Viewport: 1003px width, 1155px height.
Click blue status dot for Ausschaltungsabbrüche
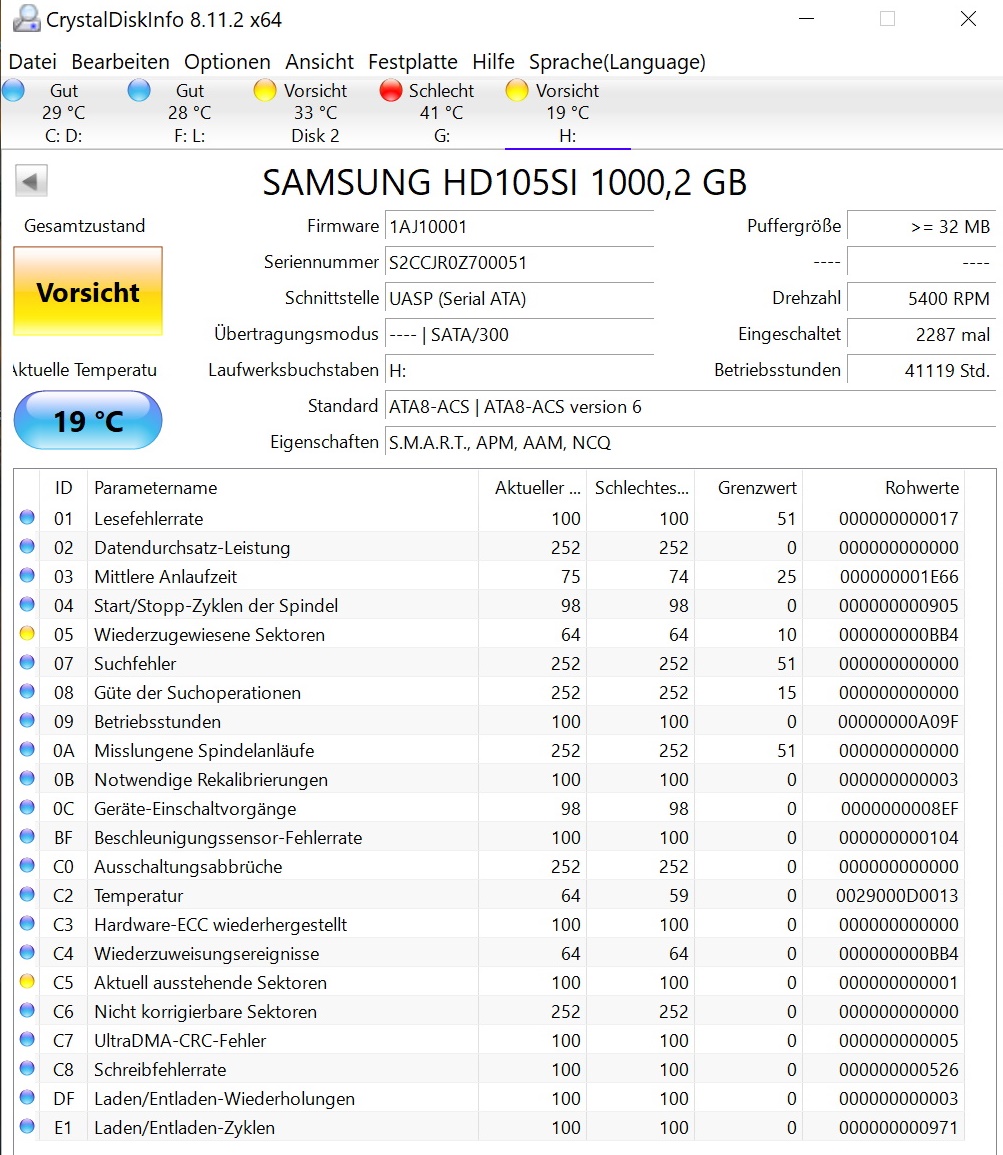coord(27,866)
